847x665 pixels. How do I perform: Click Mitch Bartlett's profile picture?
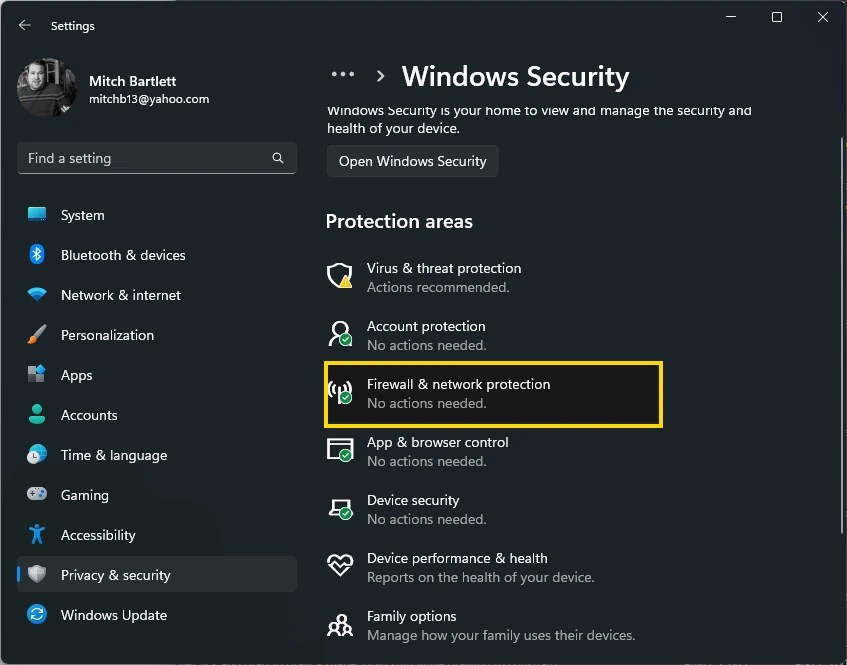point(46,88)
